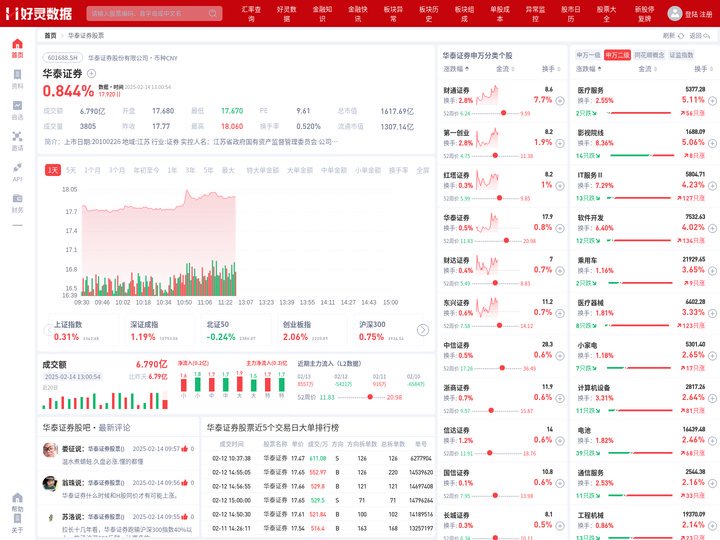Switch to 申万一级 tab
720x540 pixels.
588,55
